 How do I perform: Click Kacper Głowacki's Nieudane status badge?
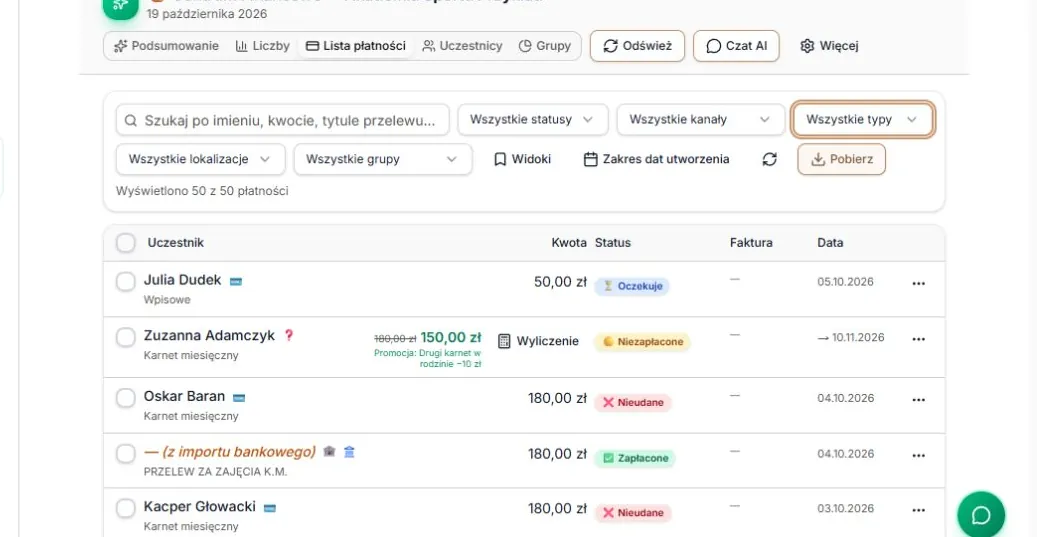coord(633,513)
